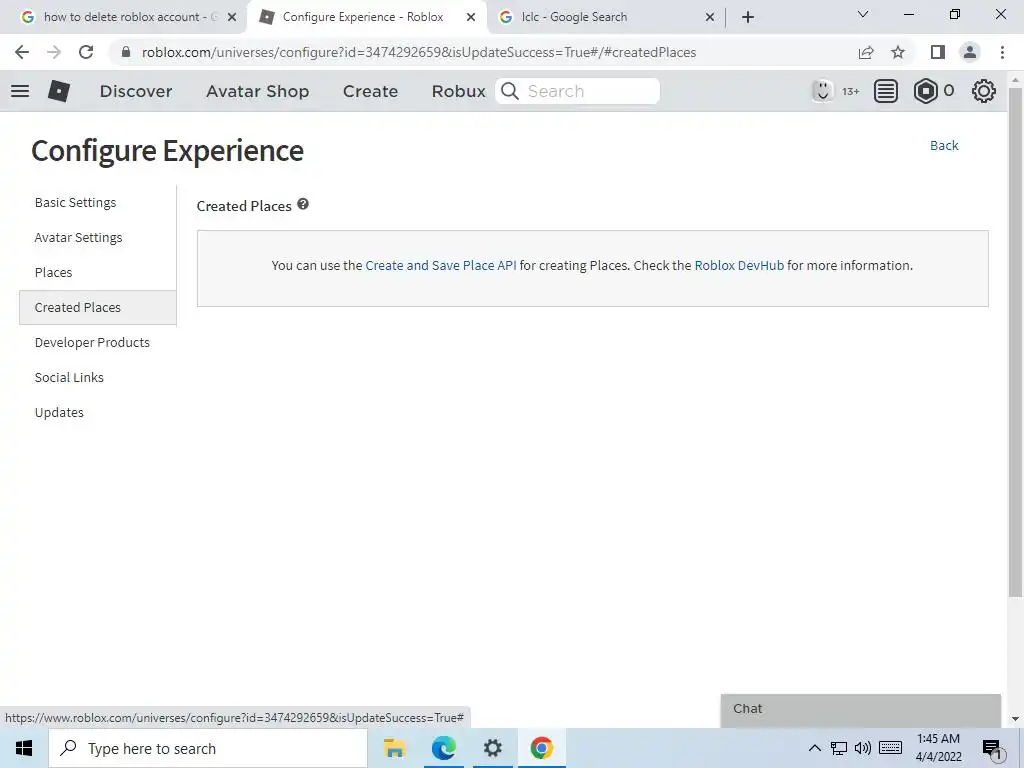1024x768 pixels.
Task: Reload the page with the refresh icon
Action: tap(86, 52)
